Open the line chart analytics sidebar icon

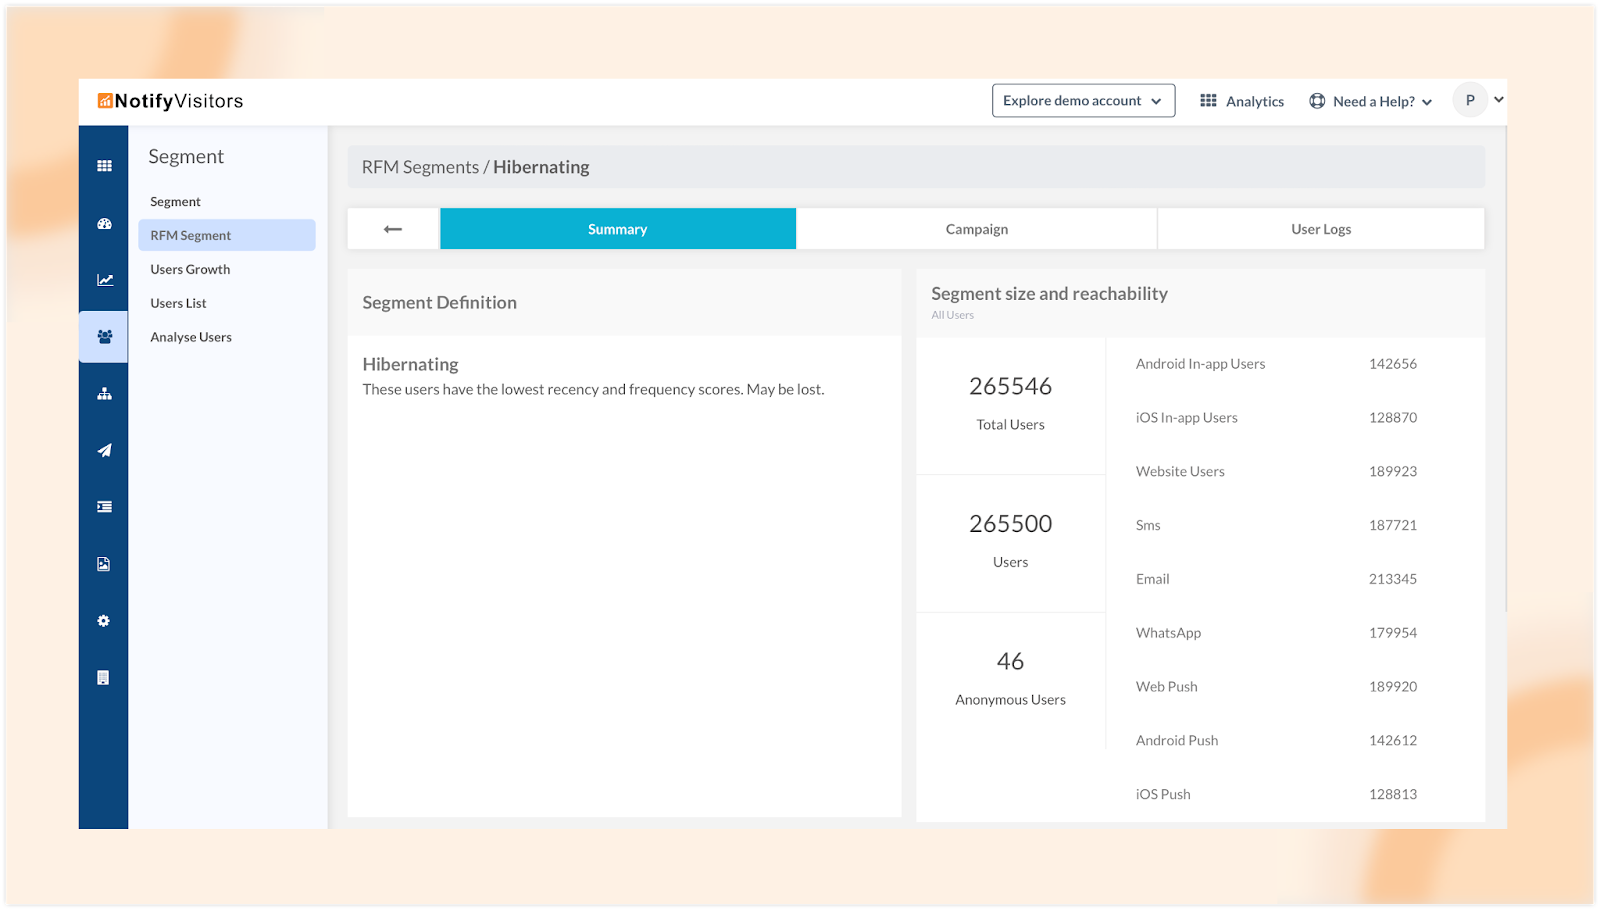[104, 280]
